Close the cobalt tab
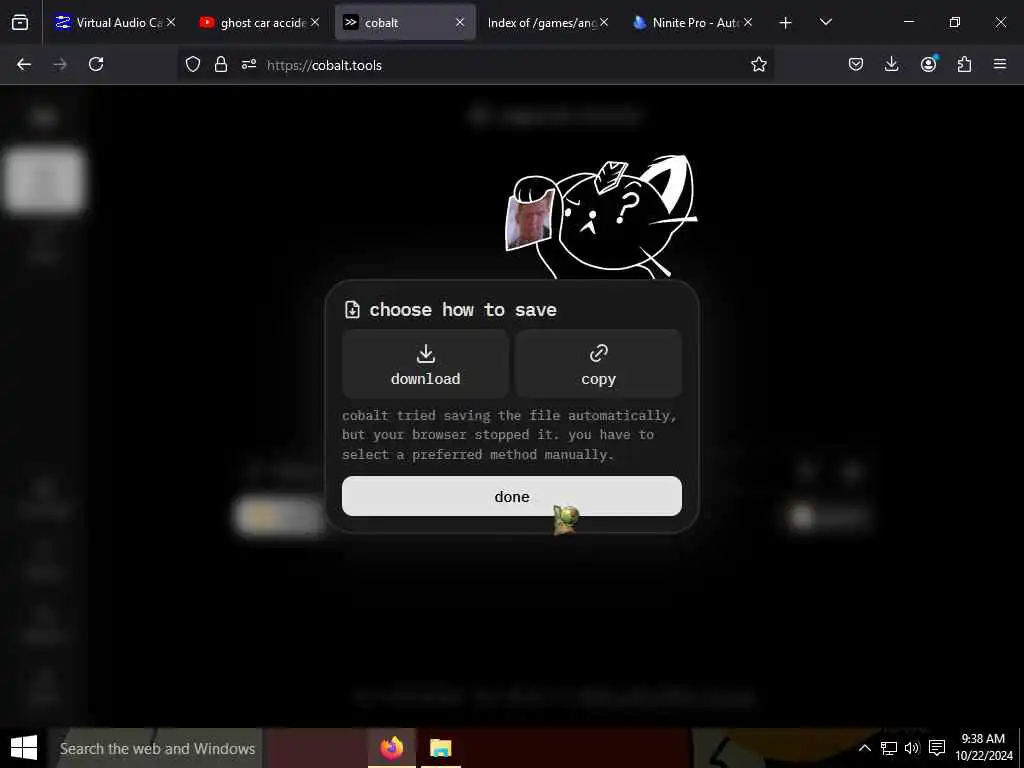 pyautogui.click(x=460, y=22)
